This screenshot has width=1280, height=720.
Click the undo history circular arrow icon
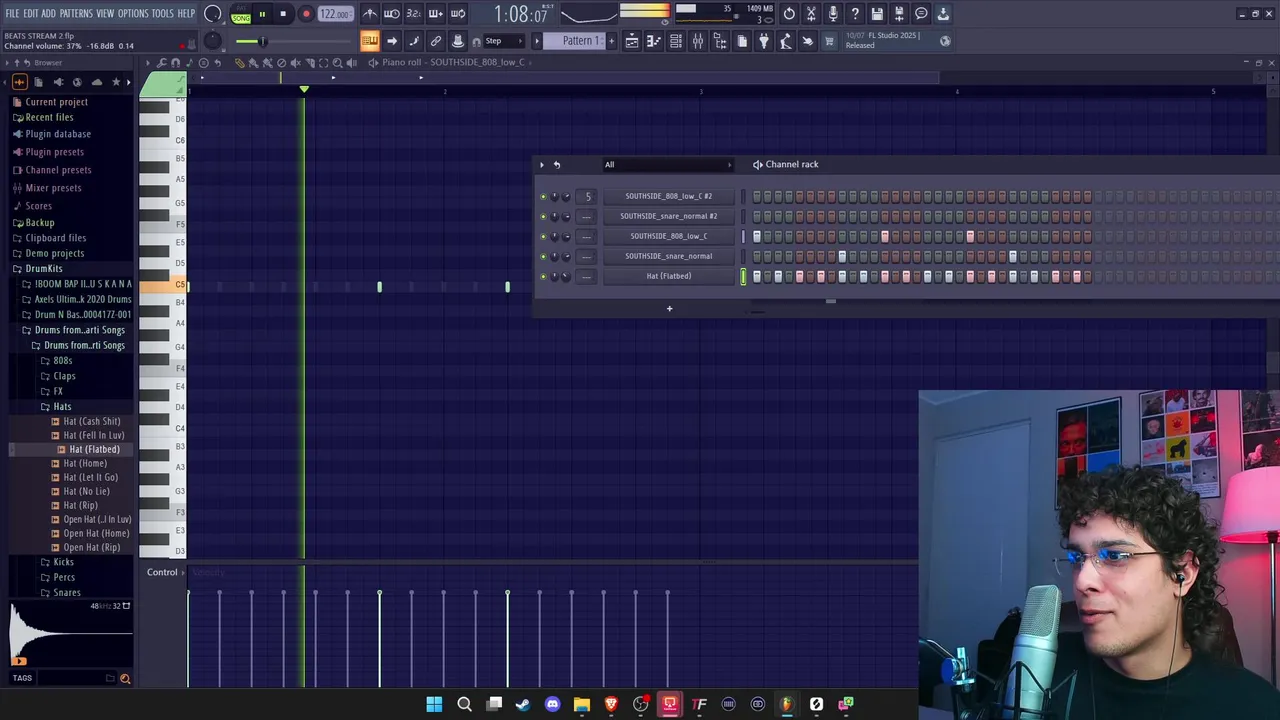point(789,14)
